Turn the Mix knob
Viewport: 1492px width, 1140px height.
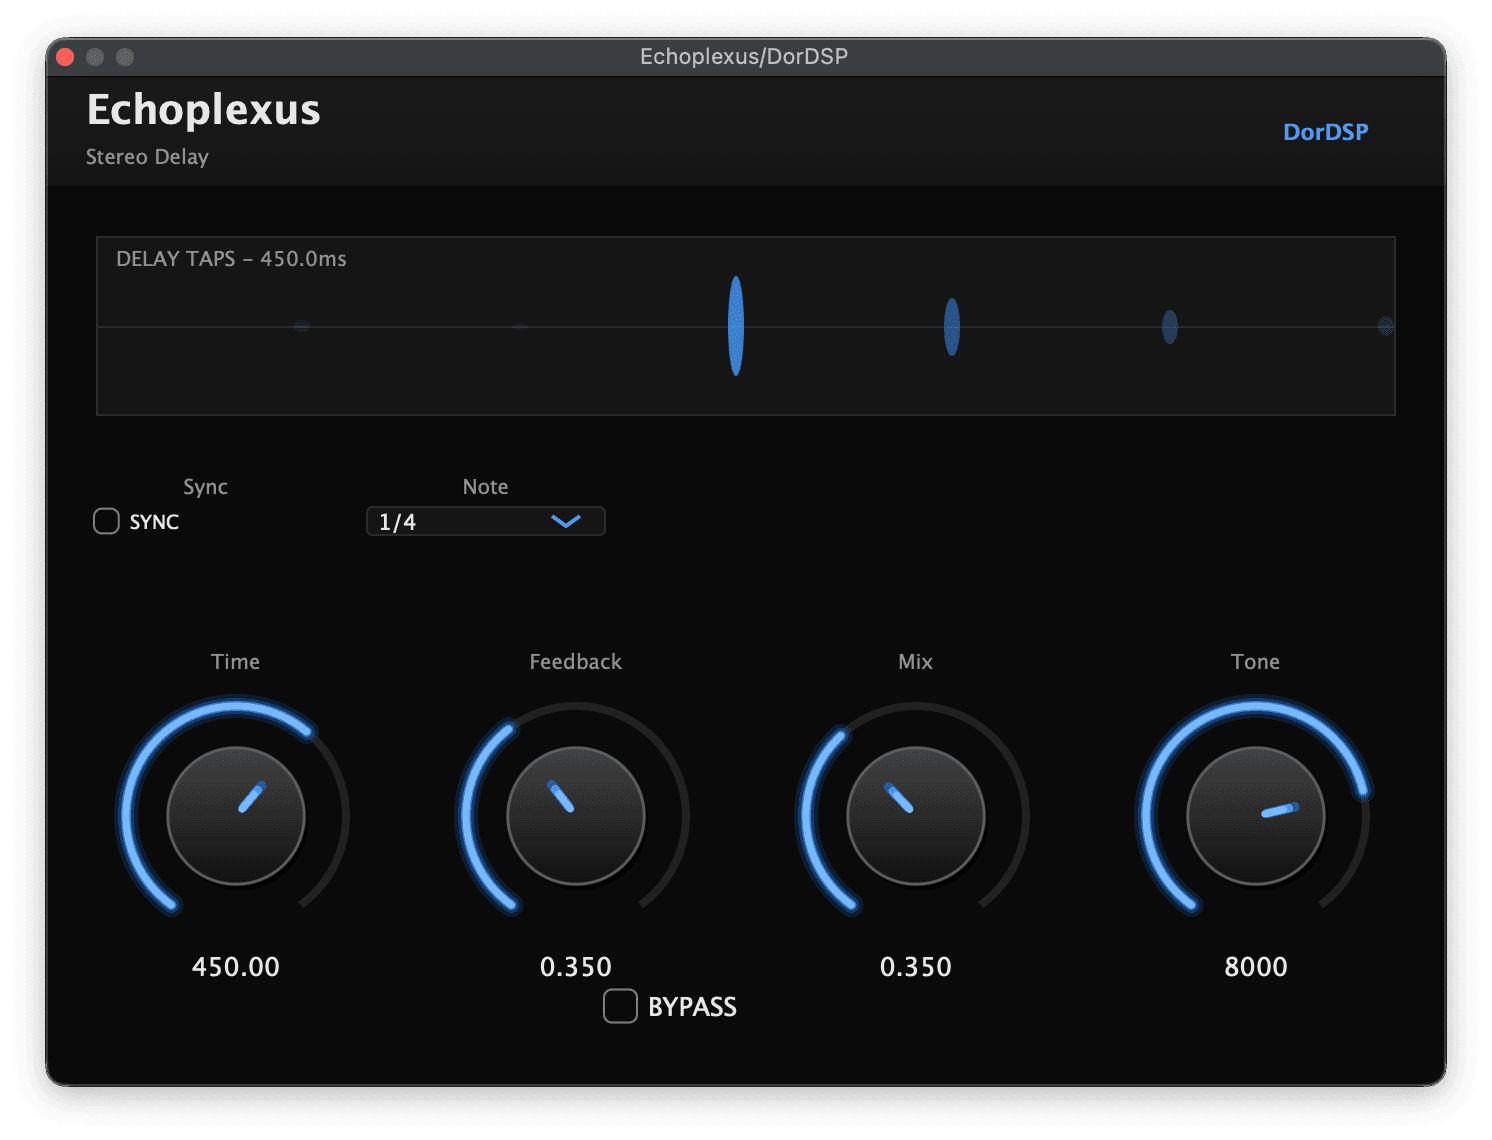915,817
